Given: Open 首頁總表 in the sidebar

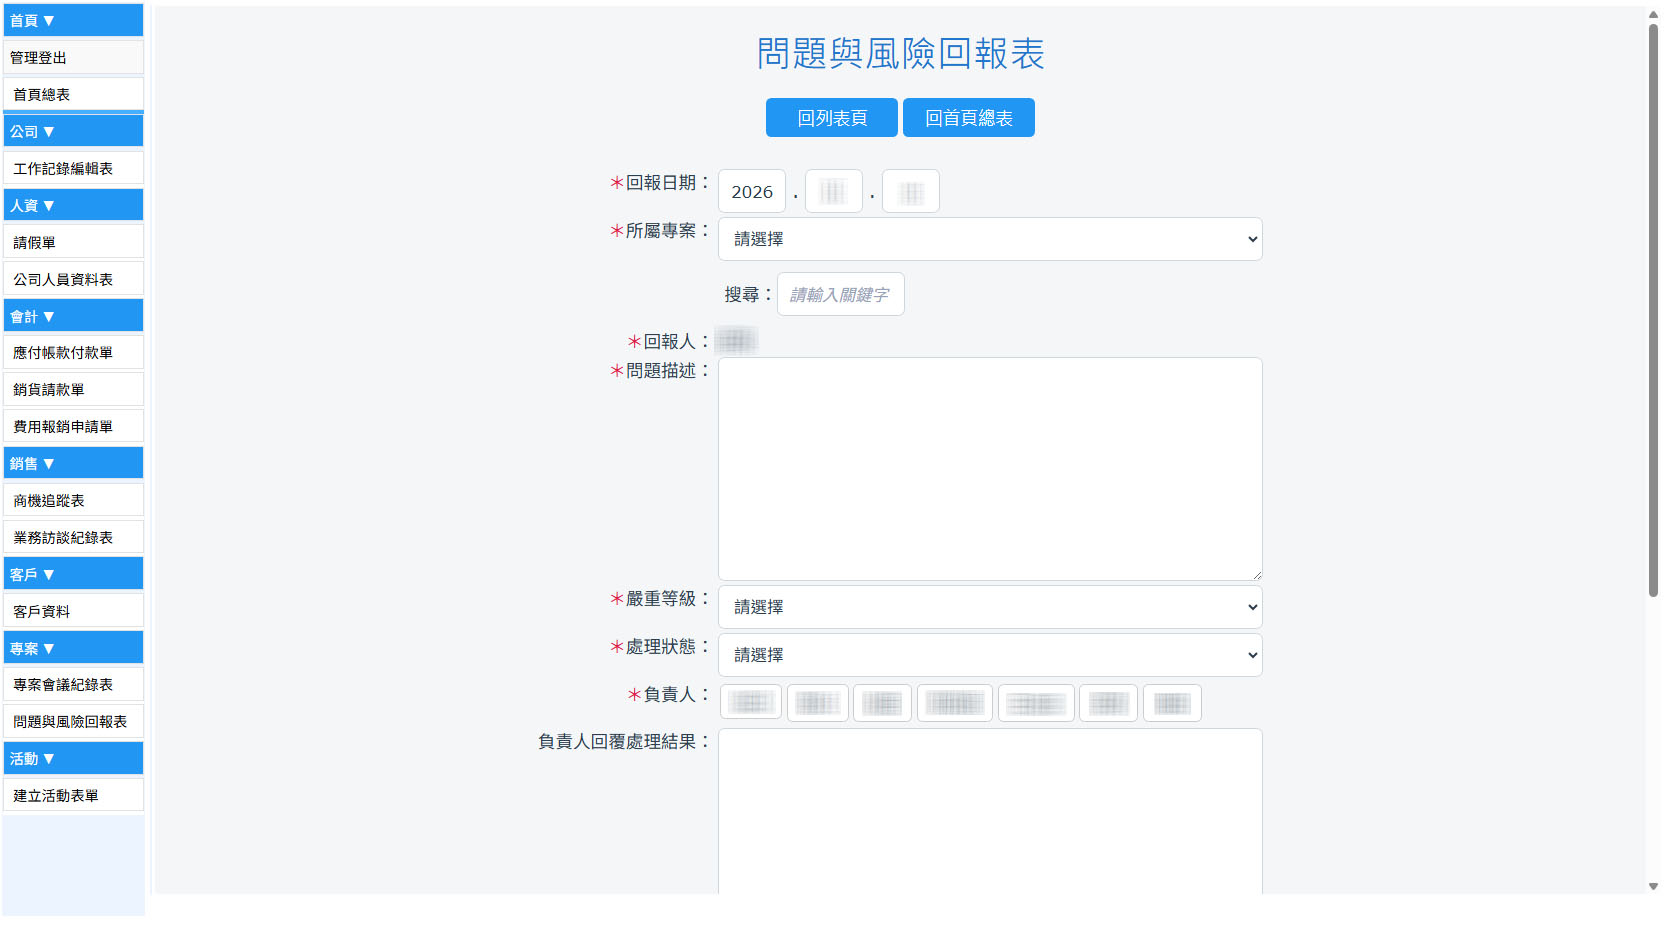Looking at the screenshot, I should point(73,94).
